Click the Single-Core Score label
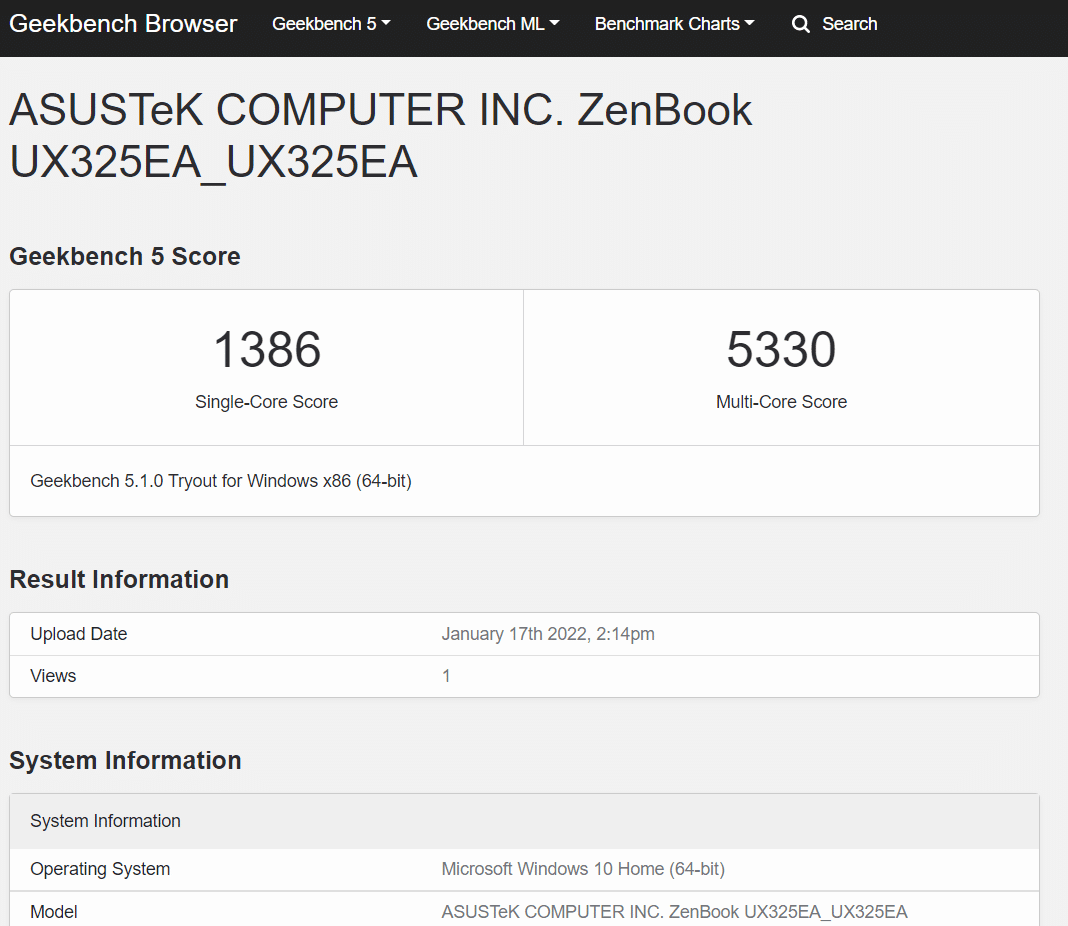 266,402
